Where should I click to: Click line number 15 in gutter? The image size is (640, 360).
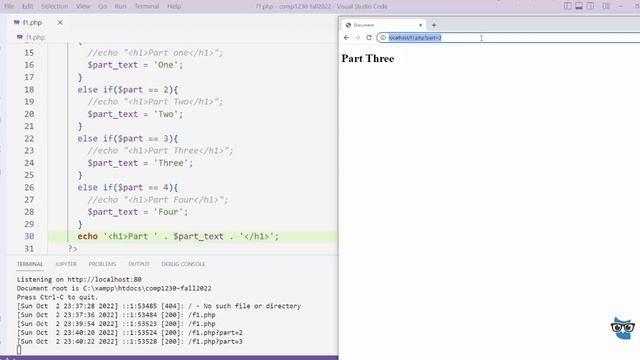coord(29,53)
